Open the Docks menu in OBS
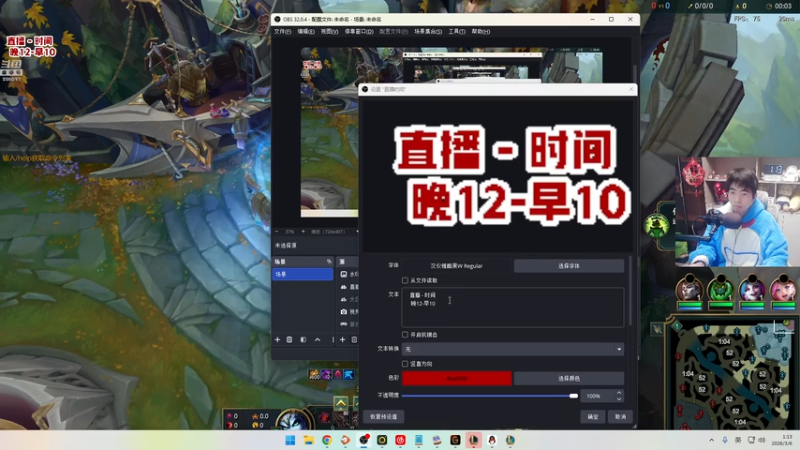 pyautogui.click(x=359, y=32)
